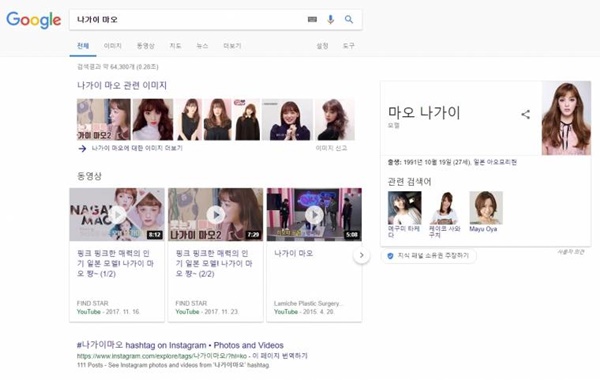Click the 동영상 section heading

90,176
